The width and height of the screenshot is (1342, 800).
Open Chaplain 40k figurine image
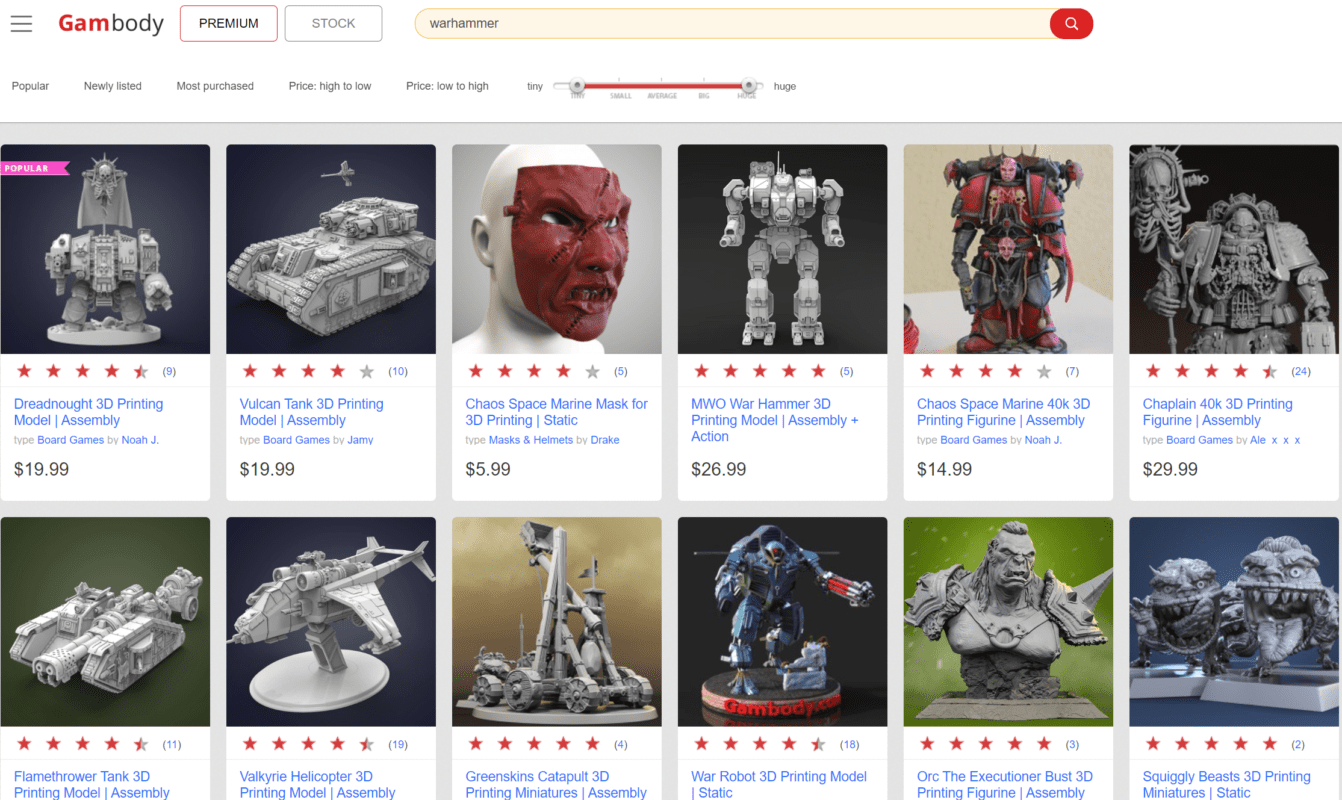[x=1234, y=249]
